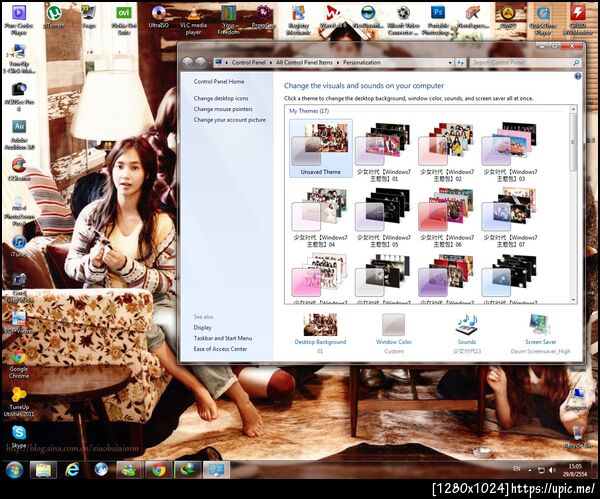Screen dimensions: 600x499
Task: Go back in Control Panel window
Action: point(188,62)
